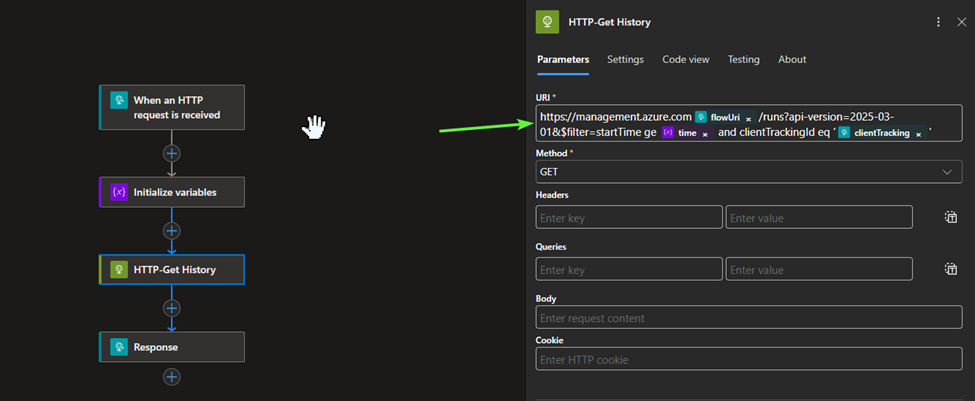Open the Initialize variables action node
Screen dimensions: 975x401
[172, 192]
